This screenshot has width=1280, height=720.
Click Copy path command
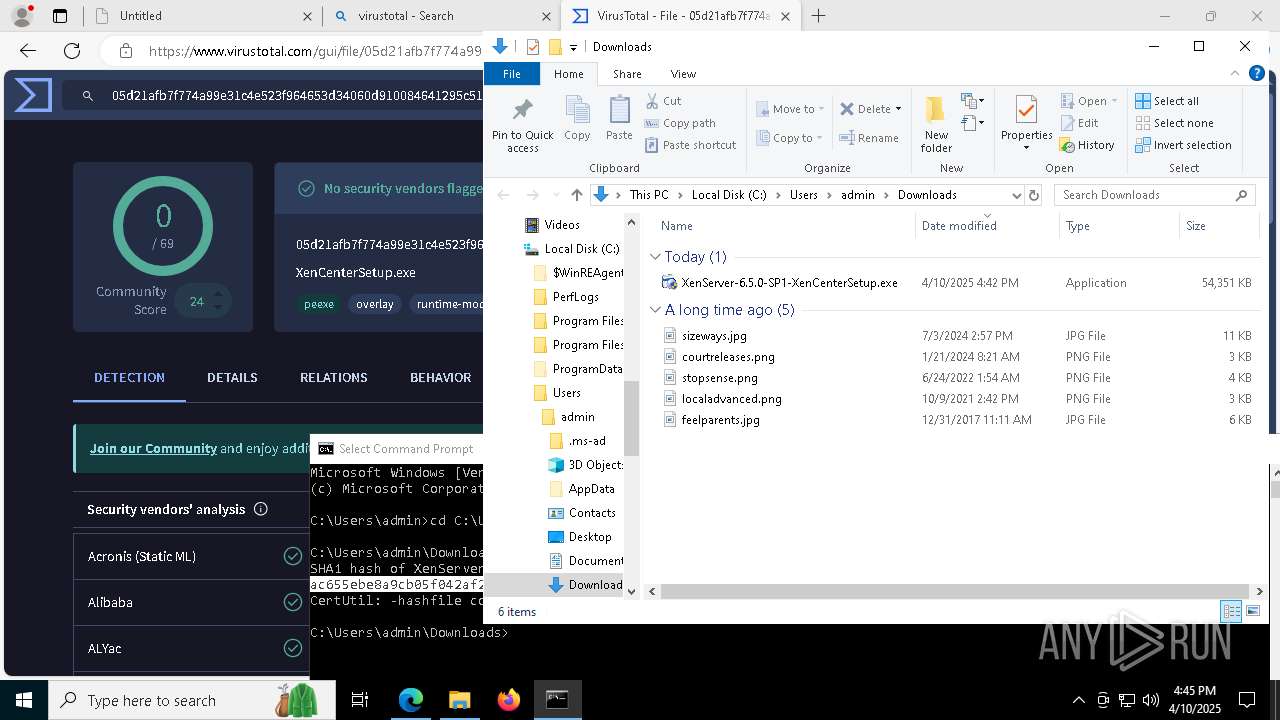coord(680,123)
